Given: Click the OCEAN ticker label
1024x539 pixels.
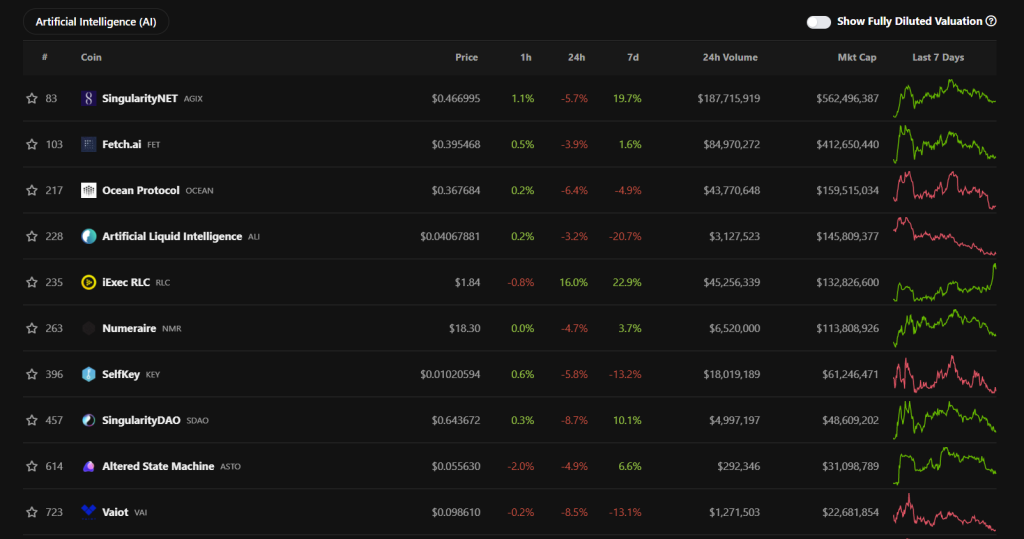Looking at the screenshot, I should tap(200, 191).
